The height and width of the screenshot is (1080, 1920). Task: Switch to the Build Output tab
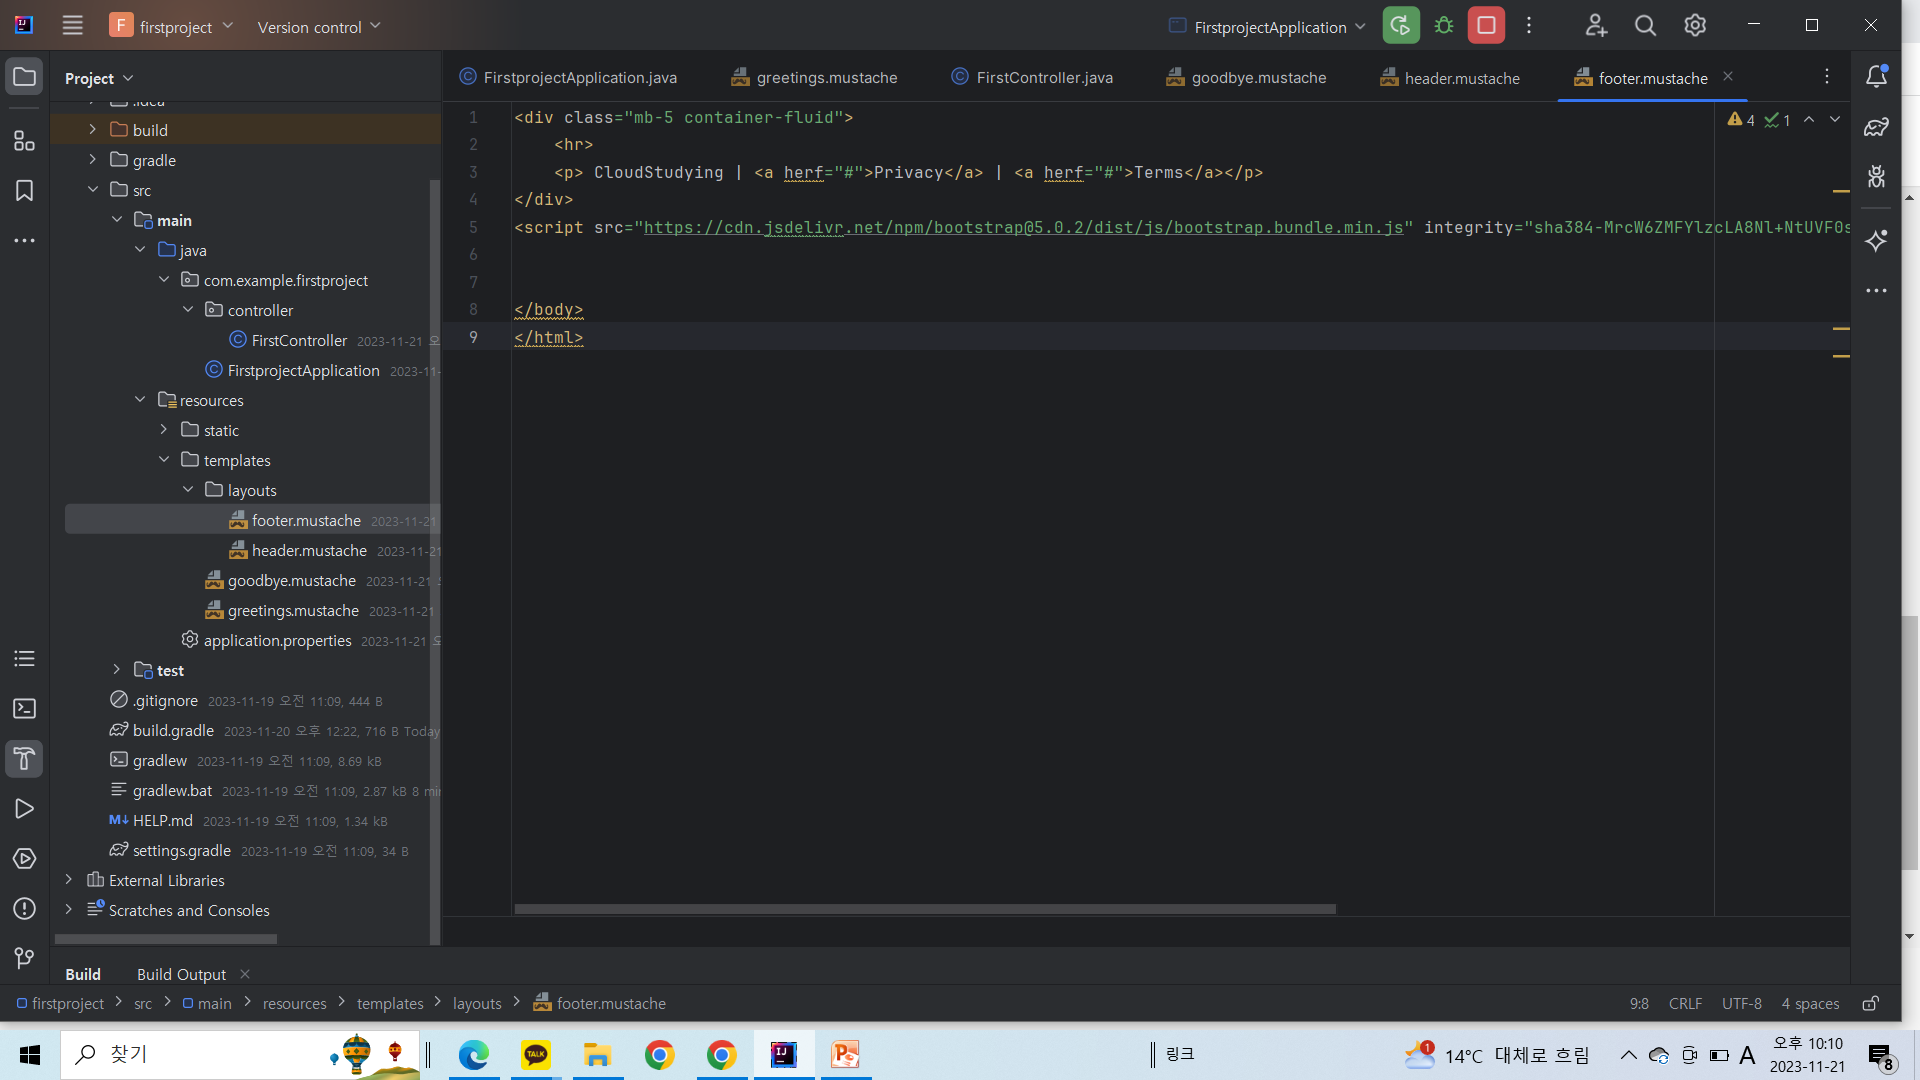pos(181,974)
